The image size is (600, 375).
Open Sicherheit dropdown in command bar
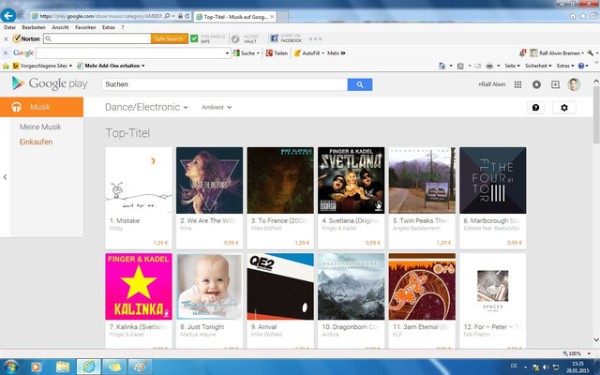point(538,66)
